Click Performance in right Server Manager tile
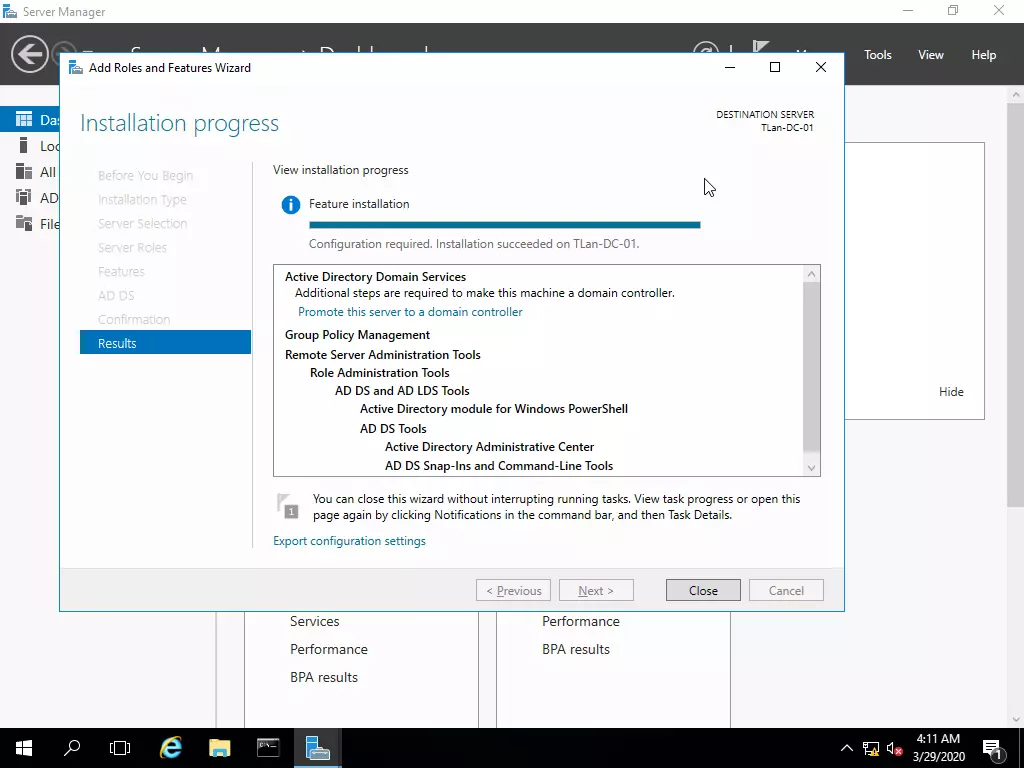This screenshot has height=768, width=1024. 581,621
